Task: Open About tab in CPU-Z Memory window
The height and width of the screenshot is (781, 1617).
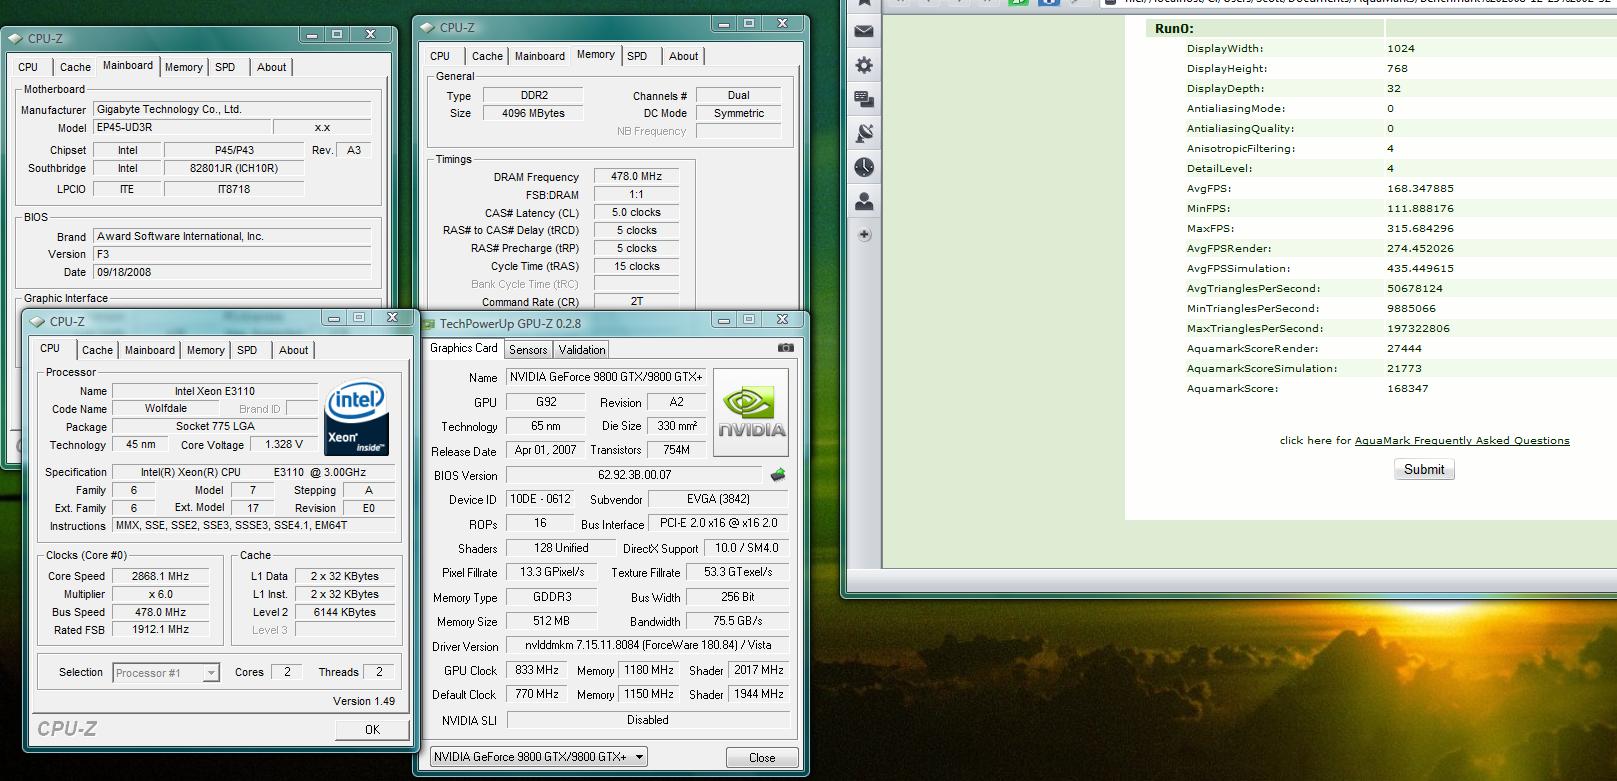Action: coord(684,56)
